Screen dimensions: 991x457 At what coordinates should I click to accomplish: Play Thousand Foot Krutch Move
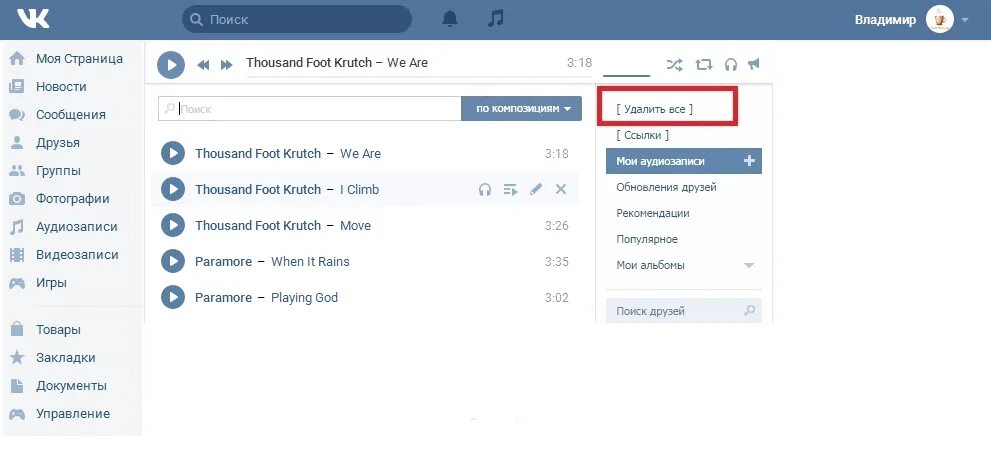click(173, 225)
